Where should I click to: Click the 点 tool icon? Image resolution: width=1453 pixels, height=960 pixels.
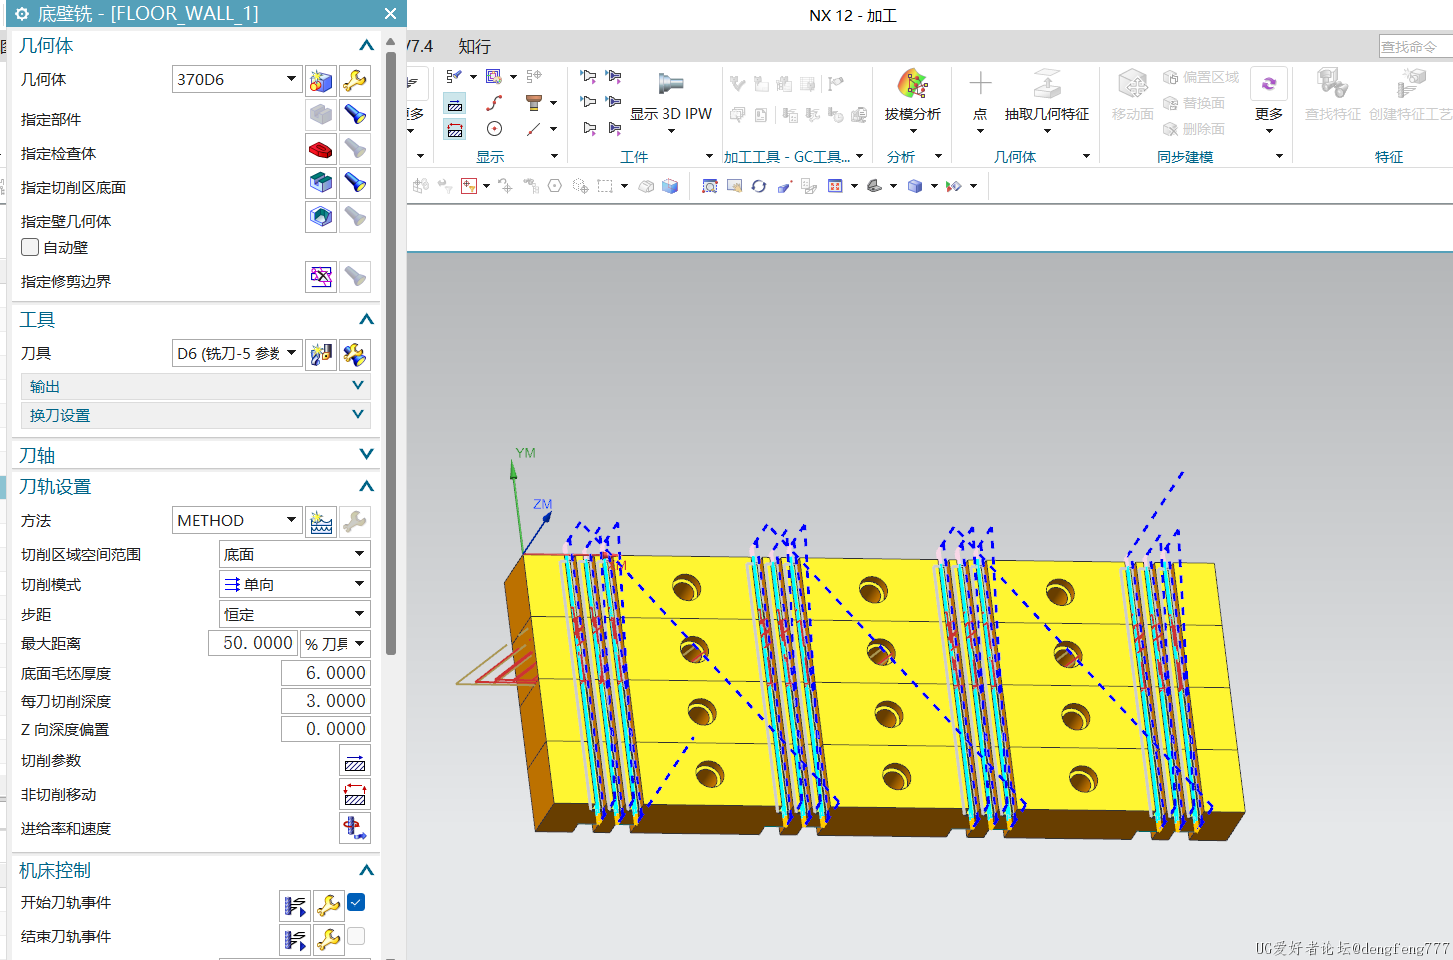(x=980, y=84)
